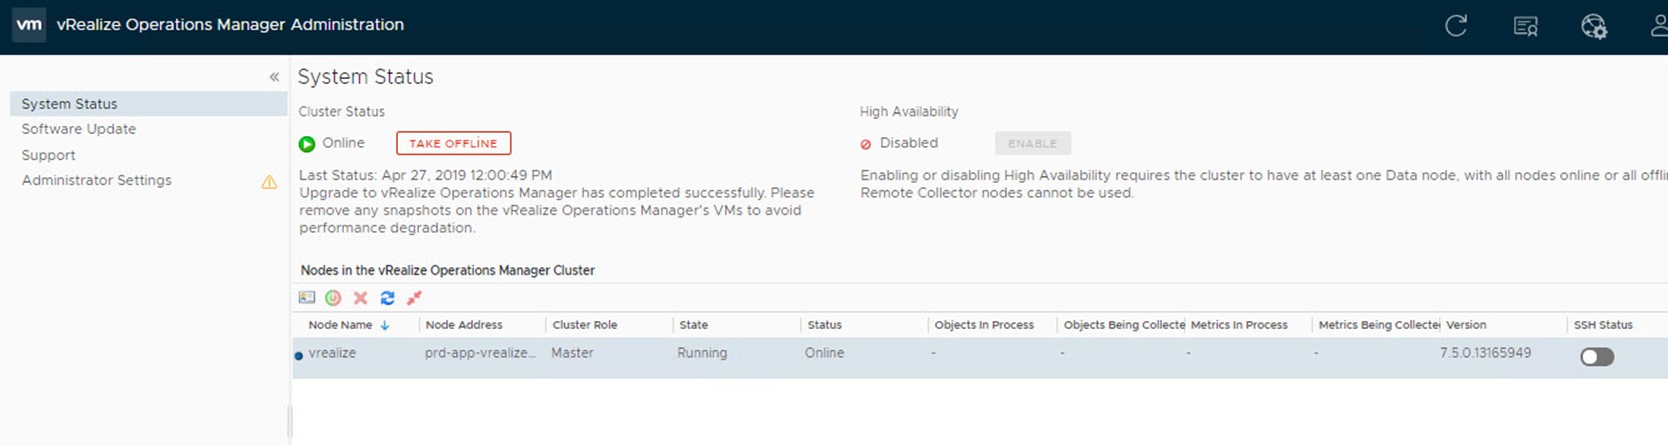The height and width of the screenshot is (445, 1668).
Task: Click the ENABLE High Availability button
Action: [x=1033, y=143]
